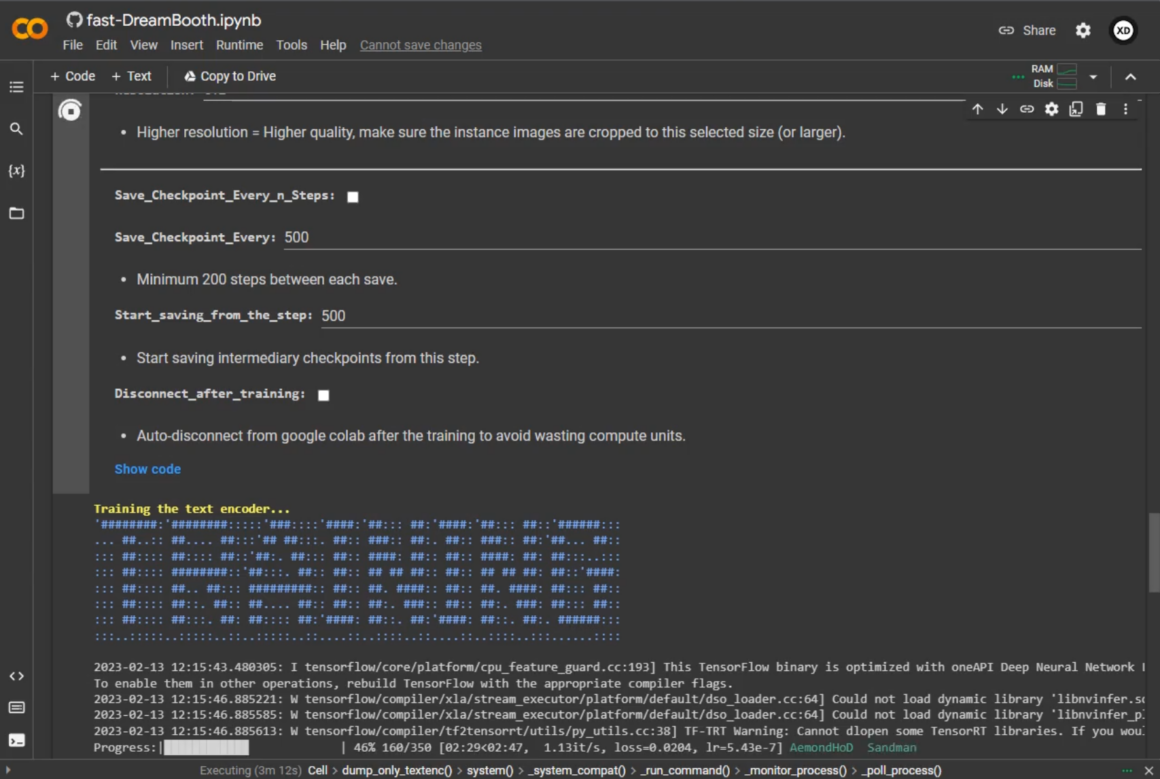The width and height of the screenshot is (1160, 779).
Task: Enable Save_Checkpoint_Every_n_Steps checkbox
Action: coord(353,197)
